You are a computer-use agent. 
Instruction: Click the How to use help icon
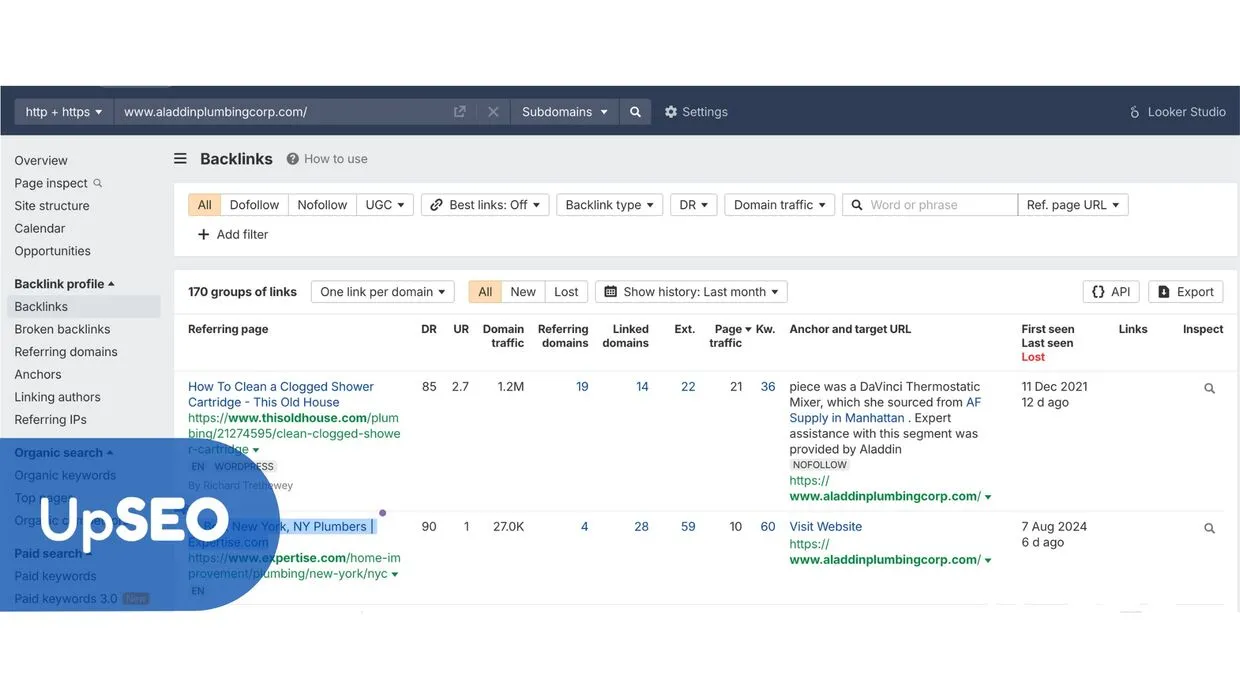coord(290,158)
